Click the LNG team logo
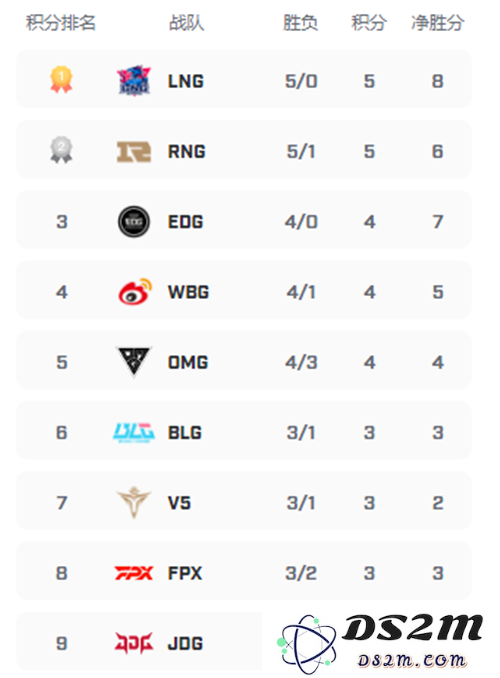 [134, 80]
